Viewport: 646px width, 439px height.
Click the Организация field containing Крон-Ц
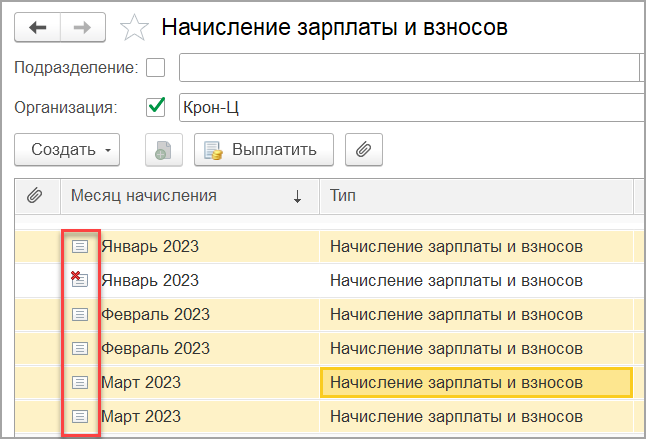[412, 107]
